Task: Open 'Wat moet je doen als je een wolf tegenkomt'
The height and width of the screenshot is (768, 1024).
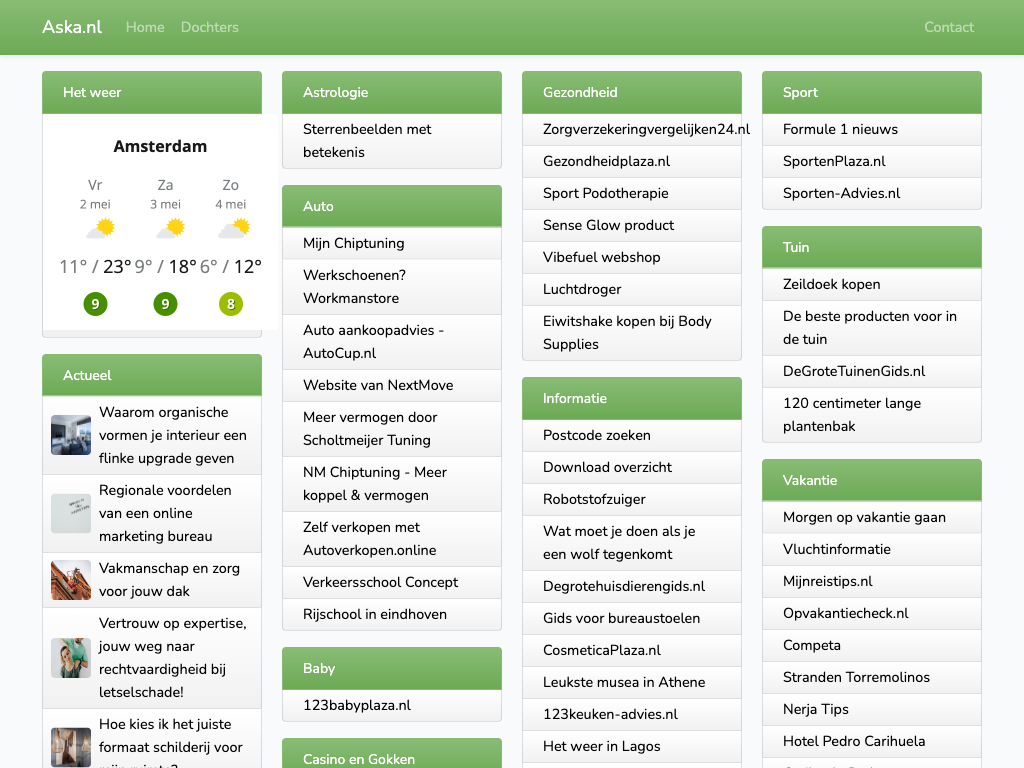Action: (x=619, y=543)
